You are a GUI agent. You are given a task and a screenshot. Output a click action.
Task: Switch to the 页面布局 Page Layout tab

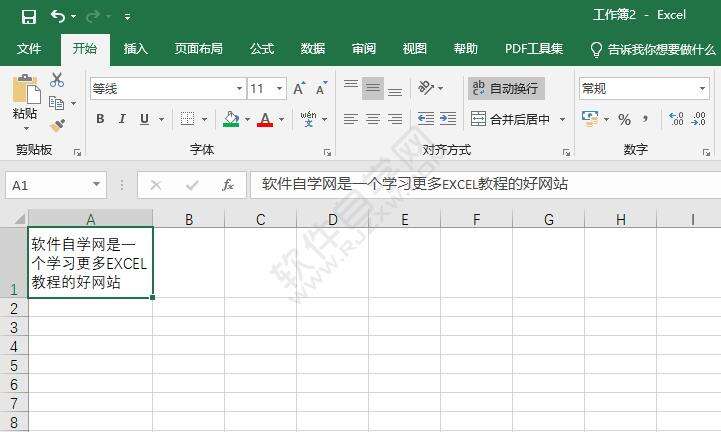pyautogui.click(x=199, y=49)
